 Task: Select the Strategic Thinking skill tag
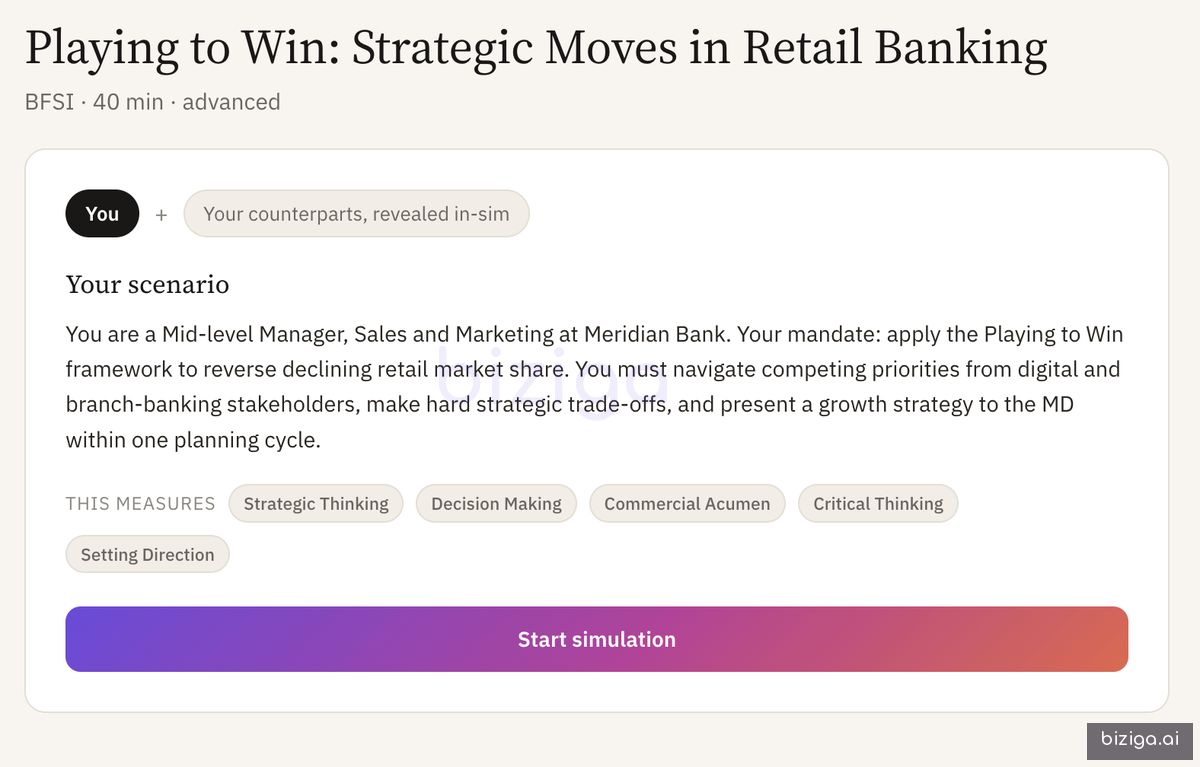tap(316, 504)
